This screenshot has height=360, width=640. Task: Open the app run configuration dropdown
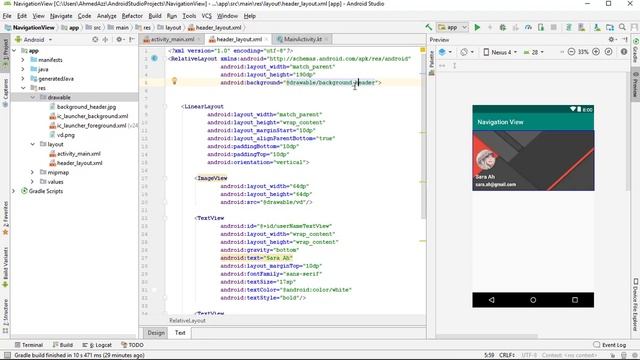click(x=452, y=27)
